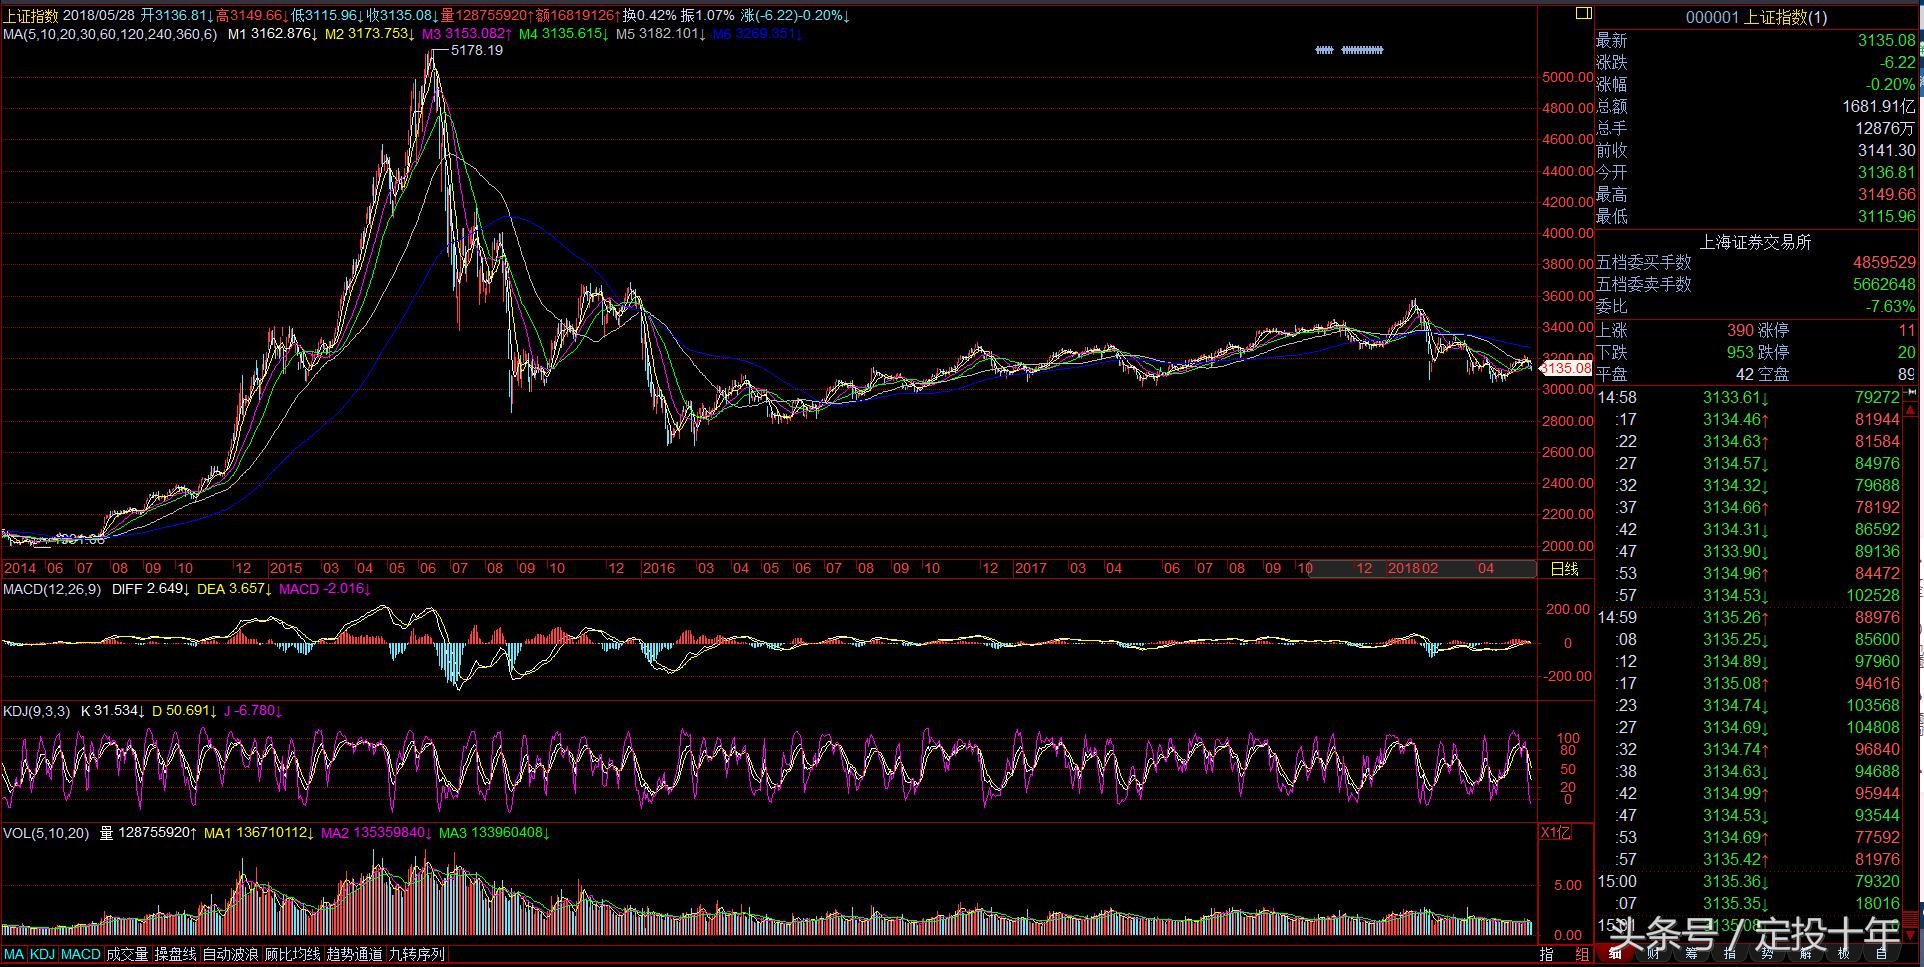Click the 涨幅 value -0.20%

[1890, 84]
